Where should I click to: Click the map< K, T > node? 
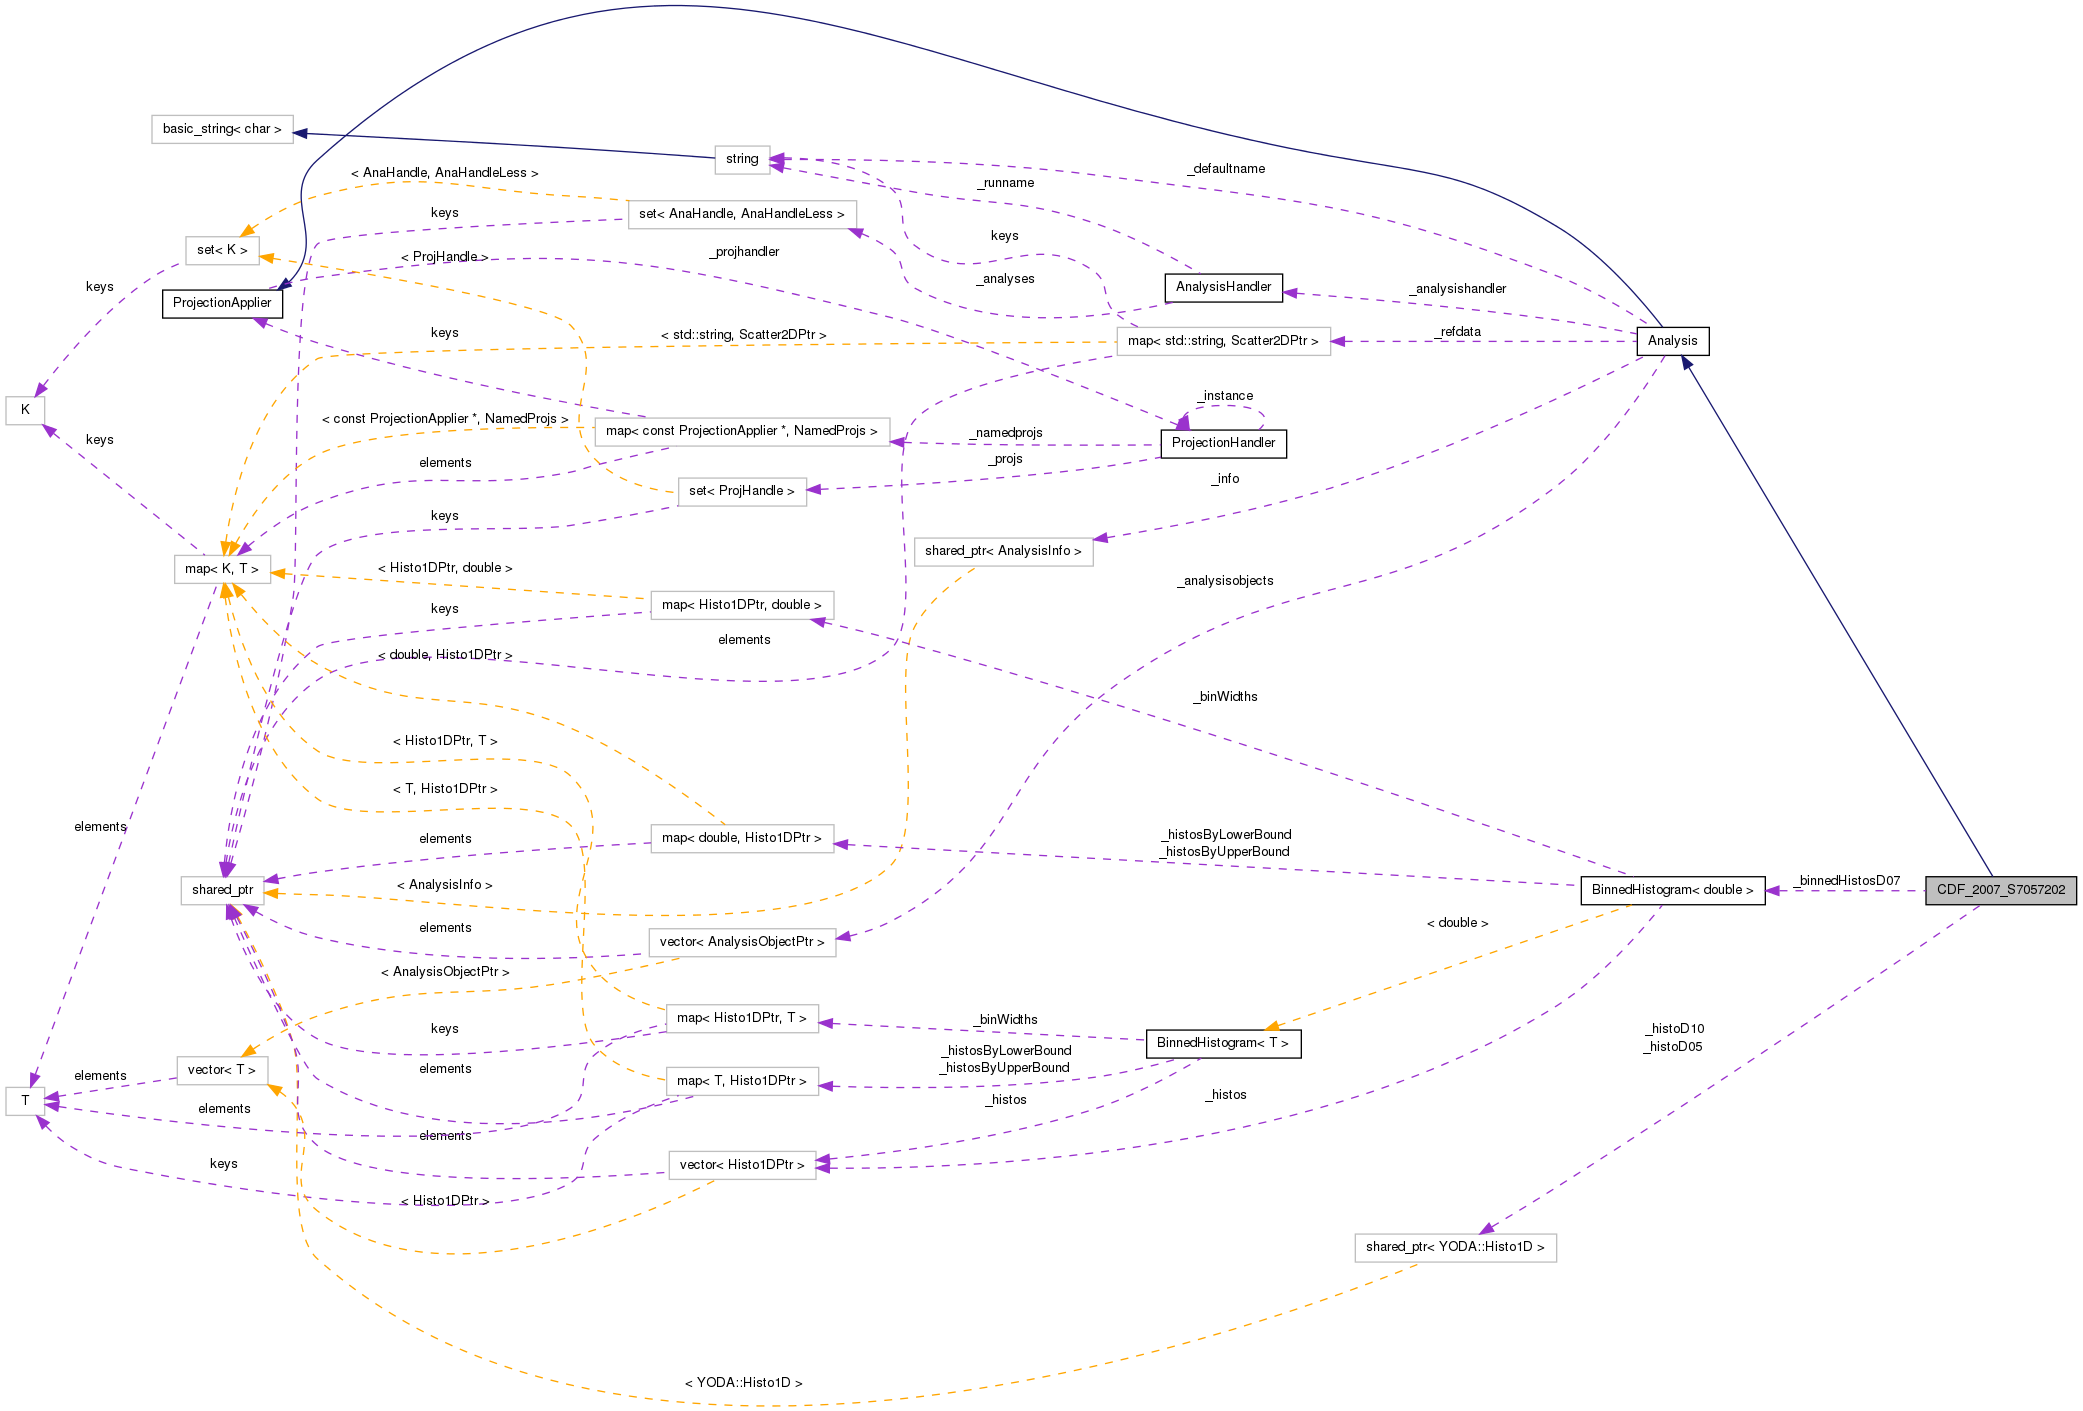[222, 569]
